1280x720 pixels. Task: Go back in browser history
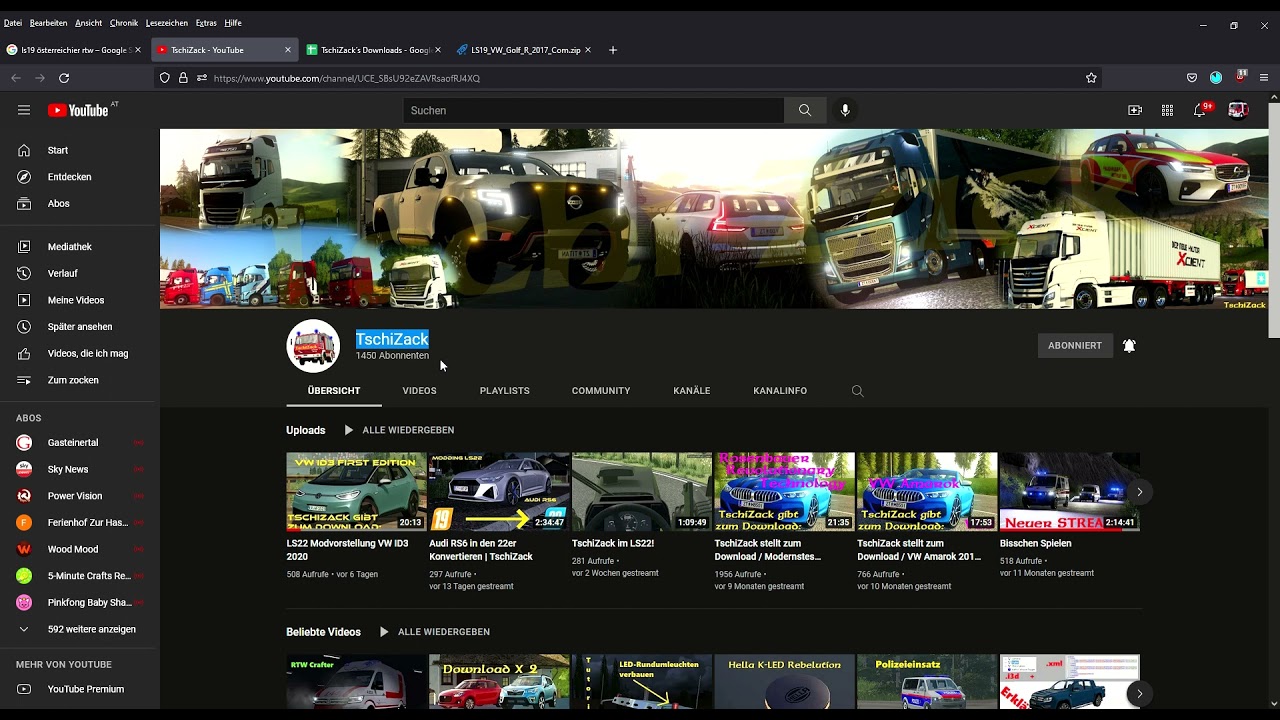pyautogui.click(x=16, y=78)
